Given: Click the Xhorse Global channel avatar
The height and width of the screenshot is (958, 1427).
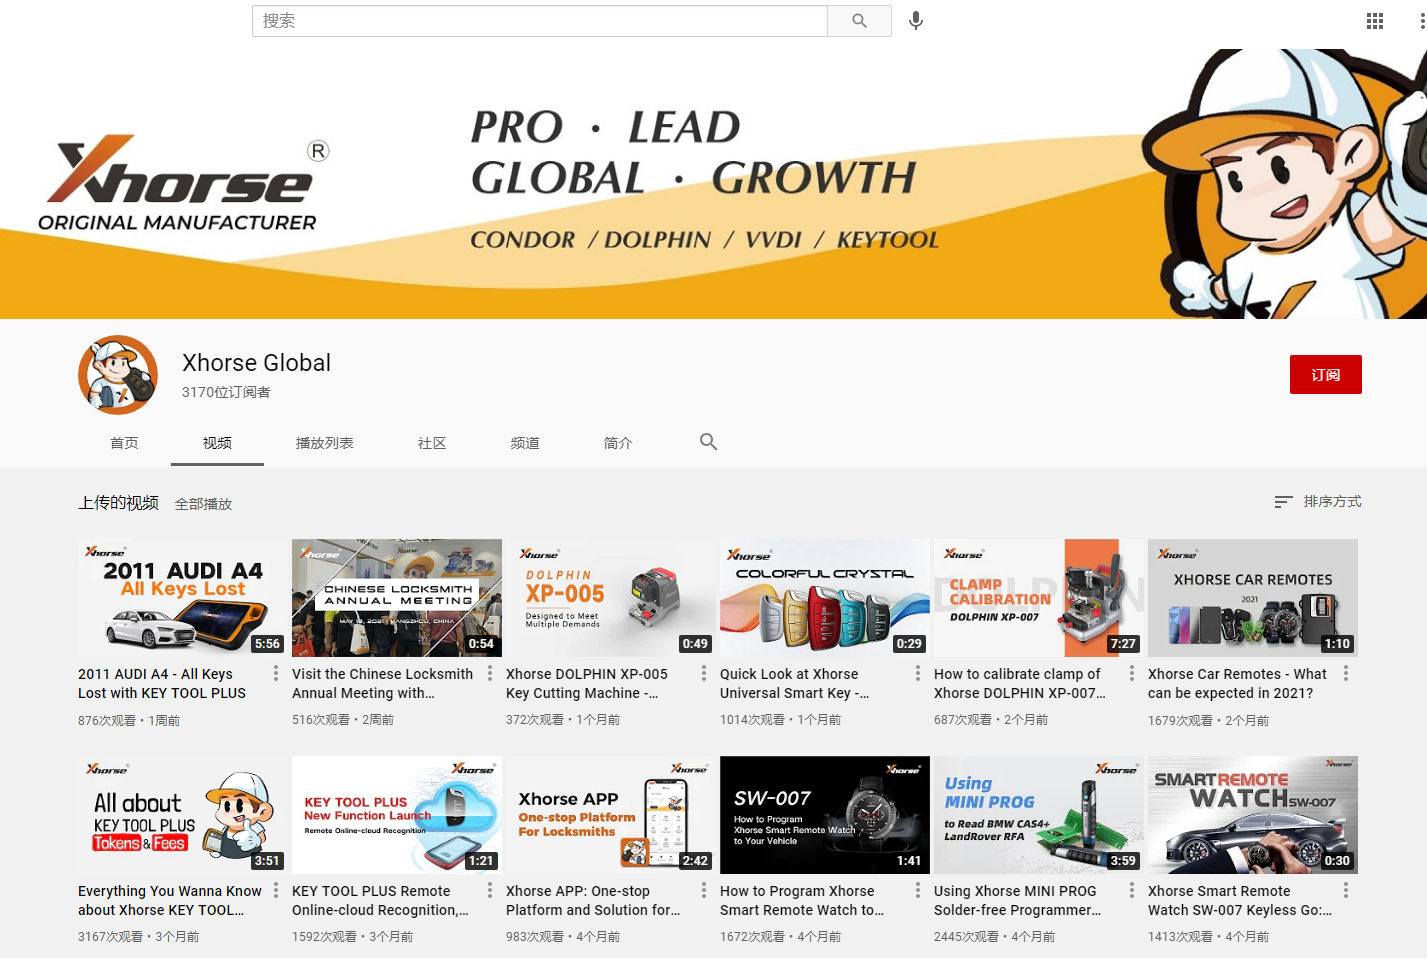Looking at the screenshot, I should [118, 375].
